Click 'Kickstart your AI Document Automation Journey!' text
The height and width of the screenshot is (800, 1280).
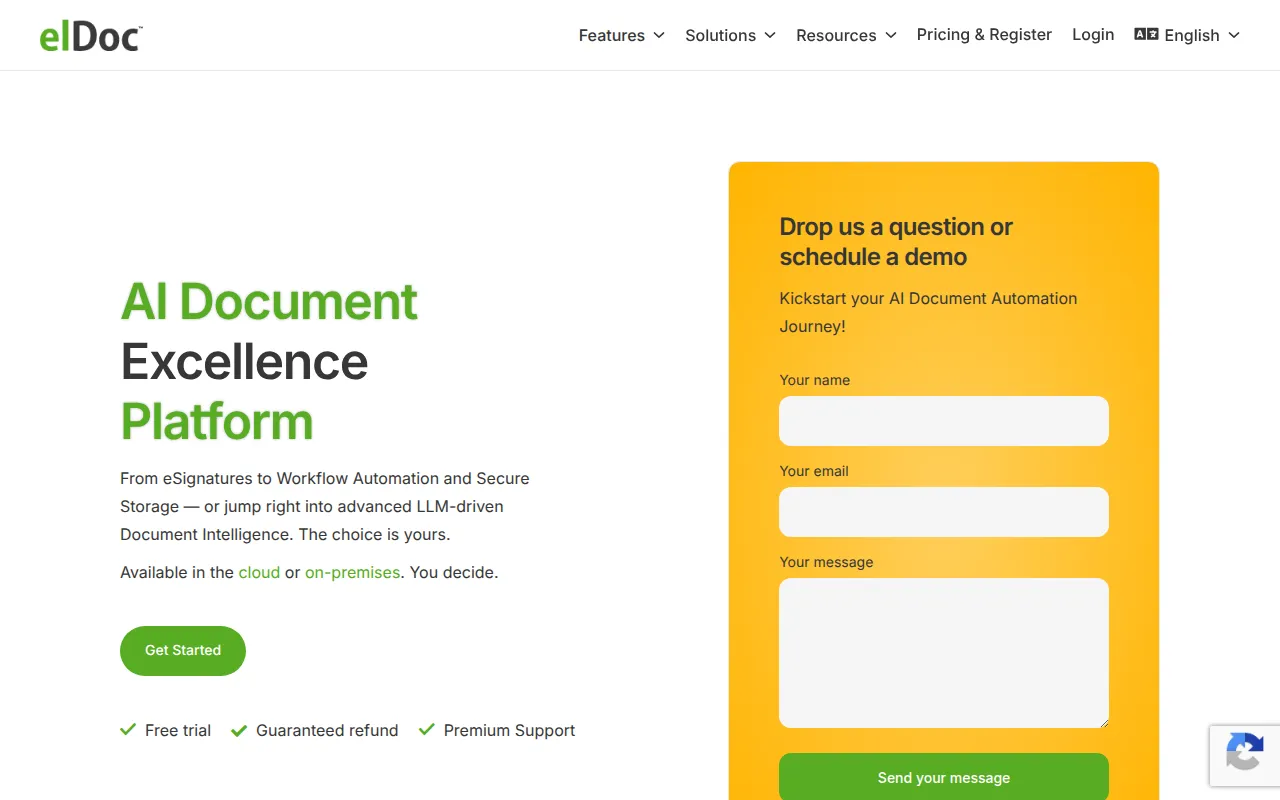coord(928,312)
